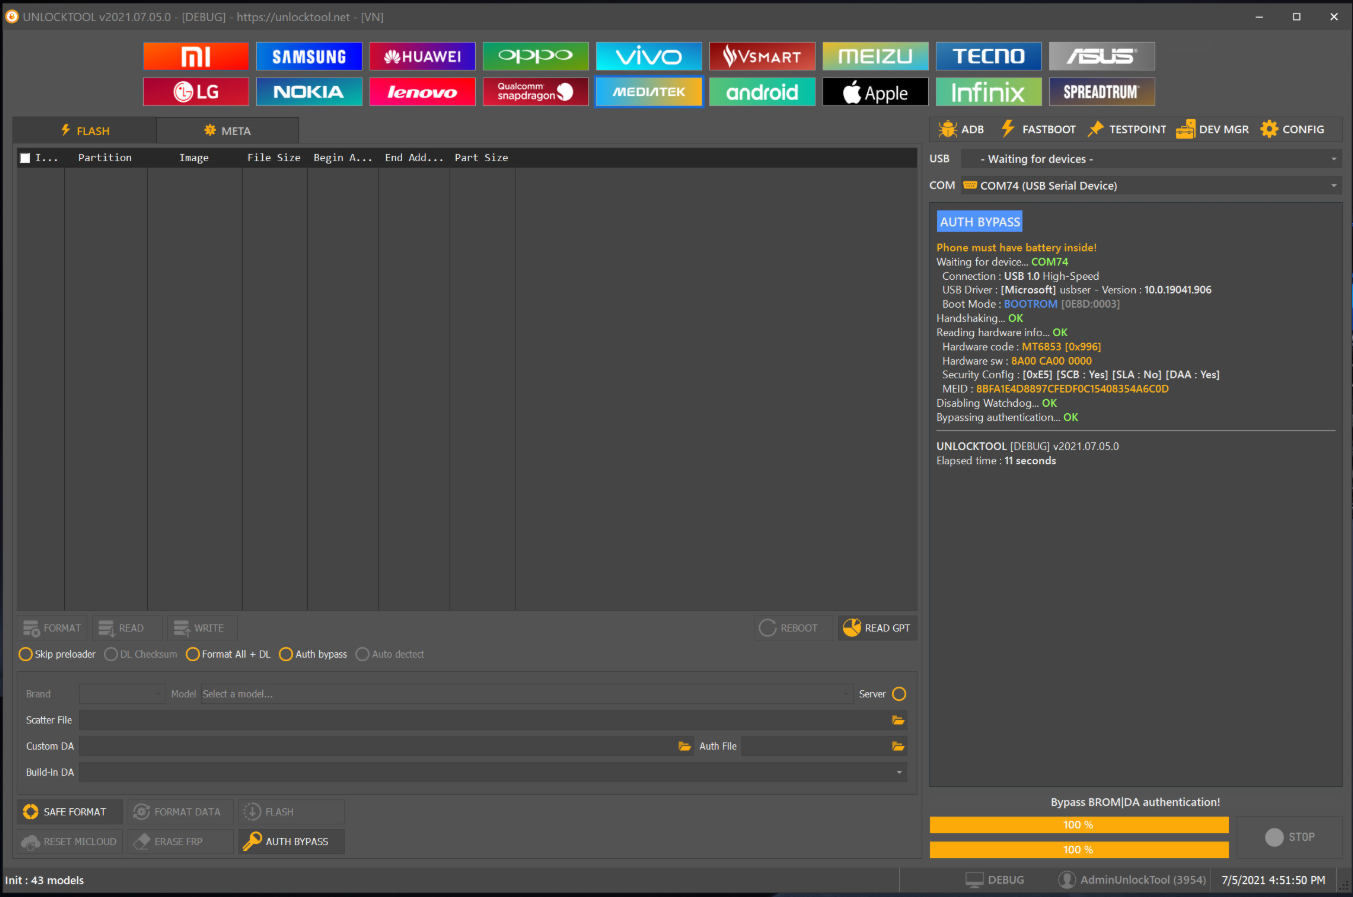Open the Testpoint viewer
Viewport: 1353px width, 897px height.
[1126, 129]
